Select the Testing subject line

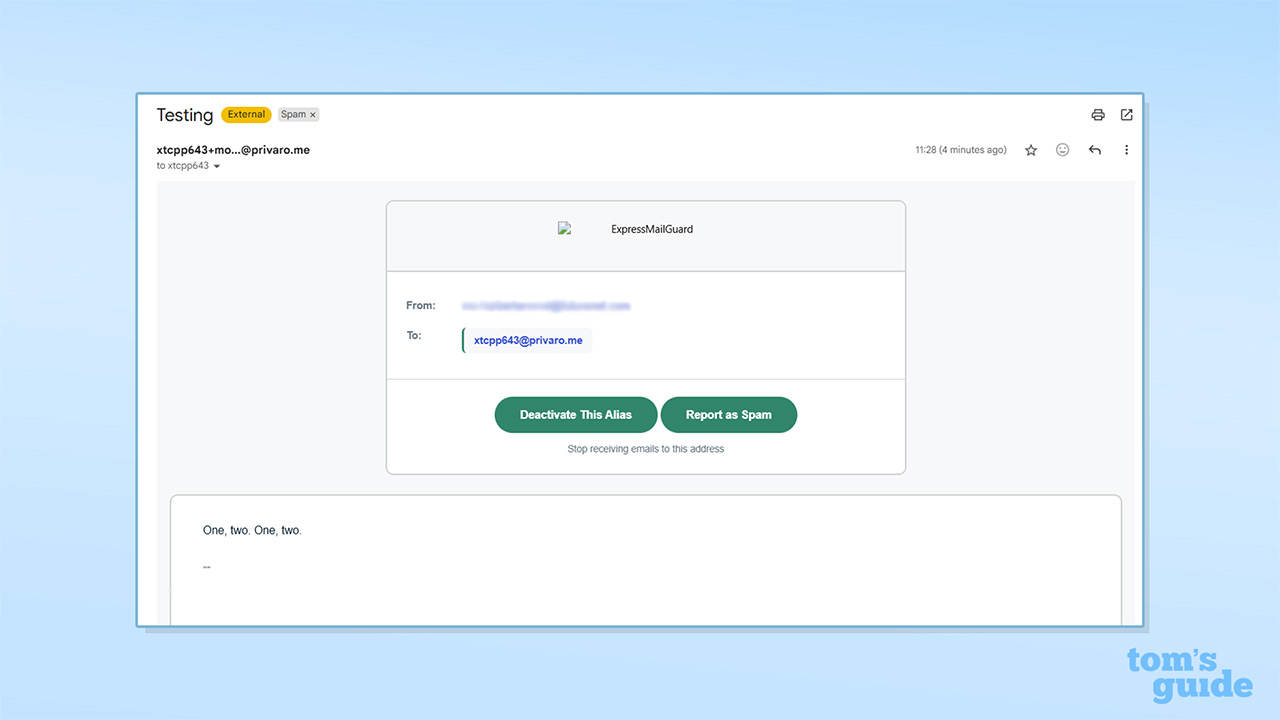[184, 114]
